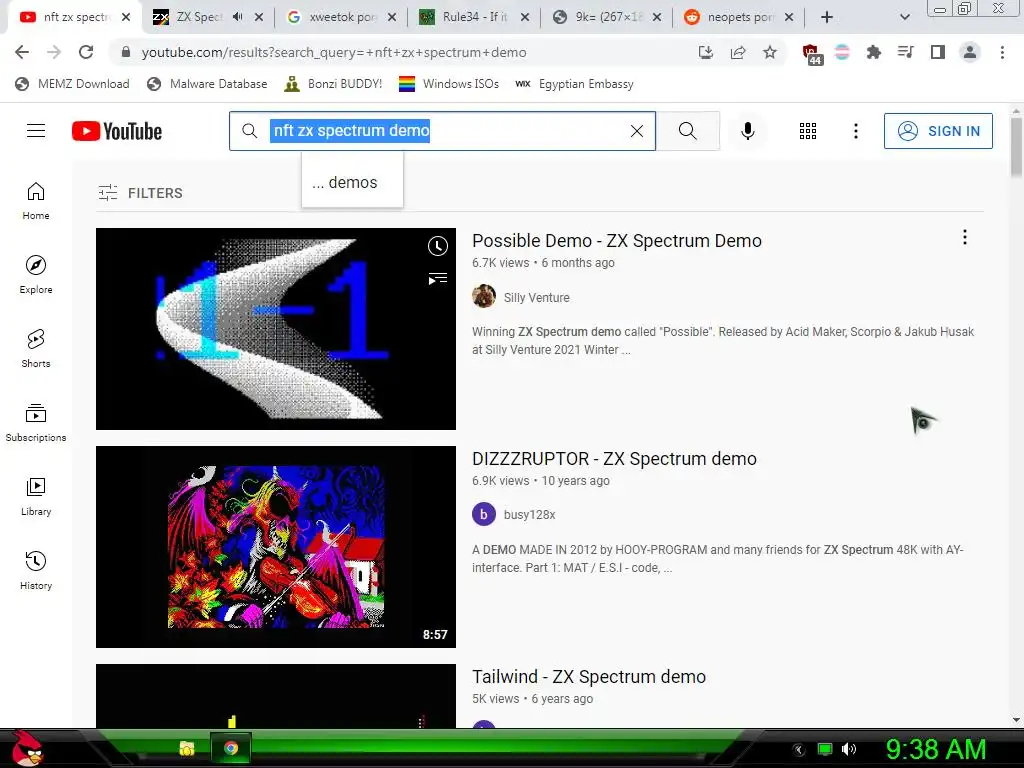Open the Extensions puzzle icon
This screenshot has width=1024, height=768.
(x=874, y=52)
